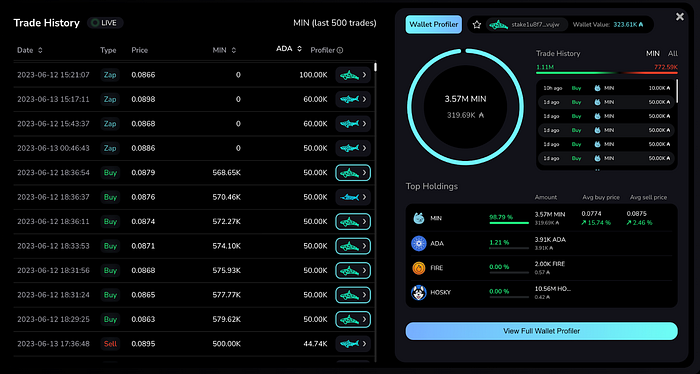700x374 pixels.
Task: Sort trades by Date column
Action: coord(30,50)
